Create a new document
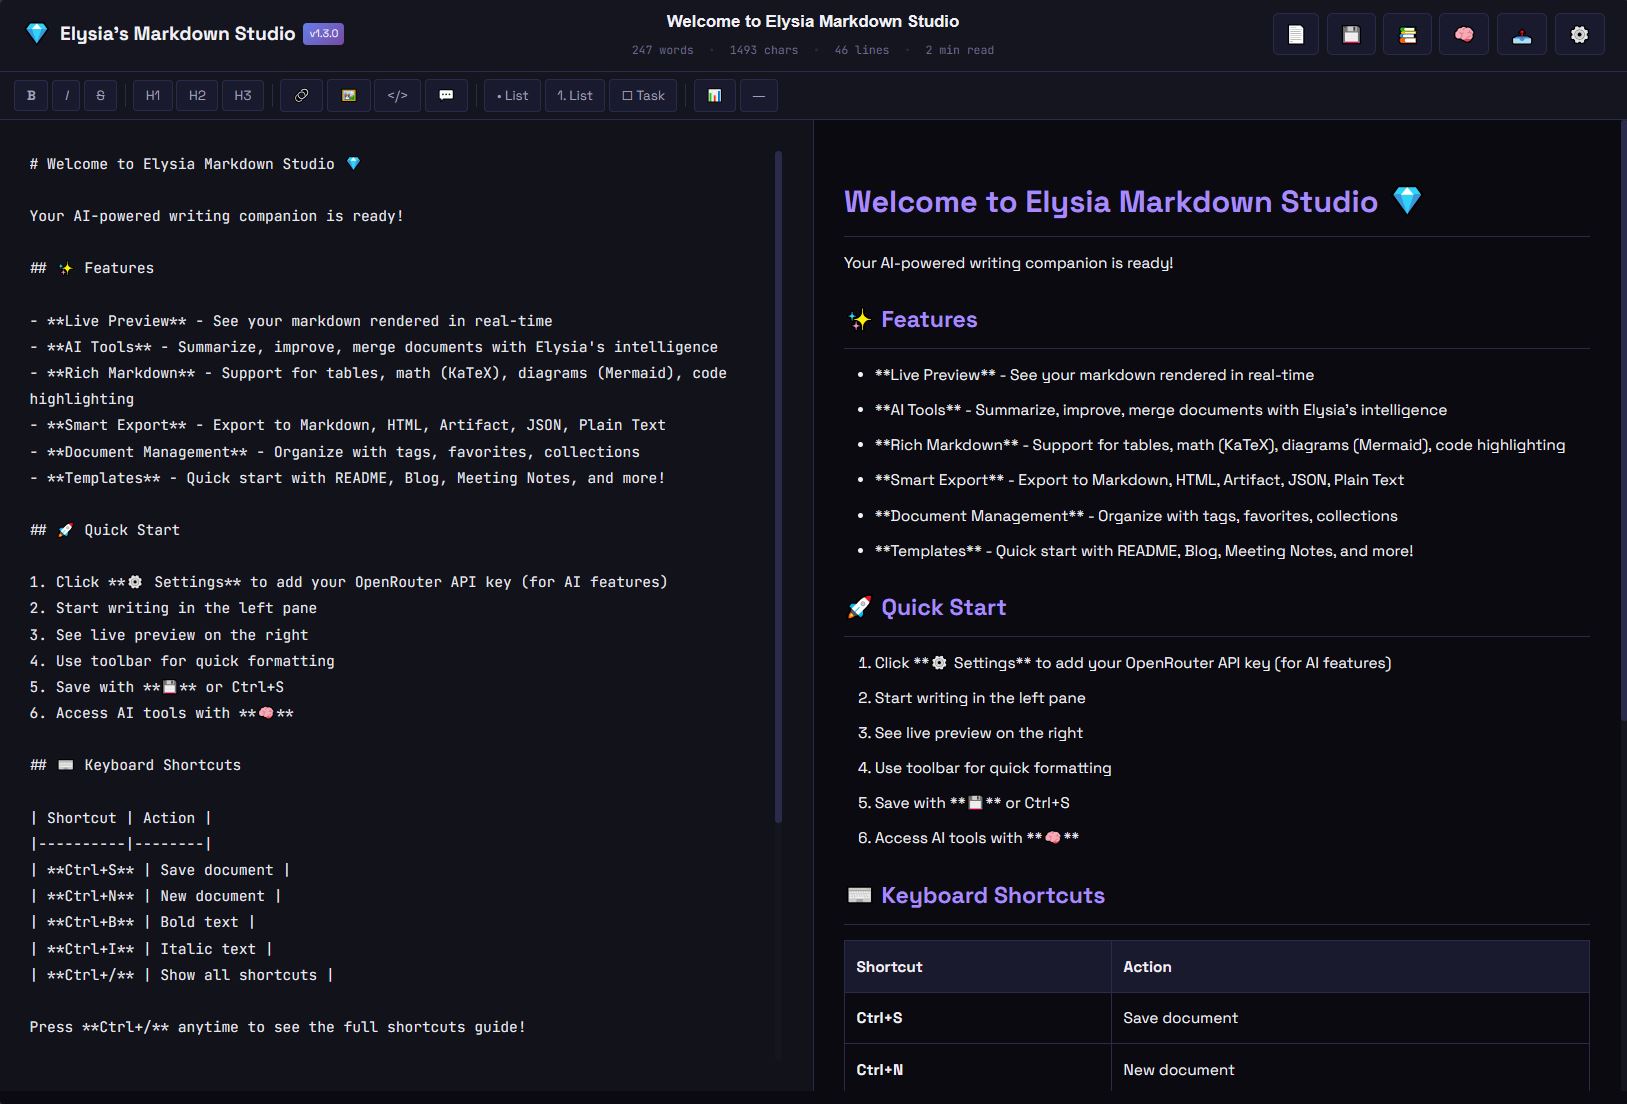The image size is (1627, 1104). pos(1295,33)
